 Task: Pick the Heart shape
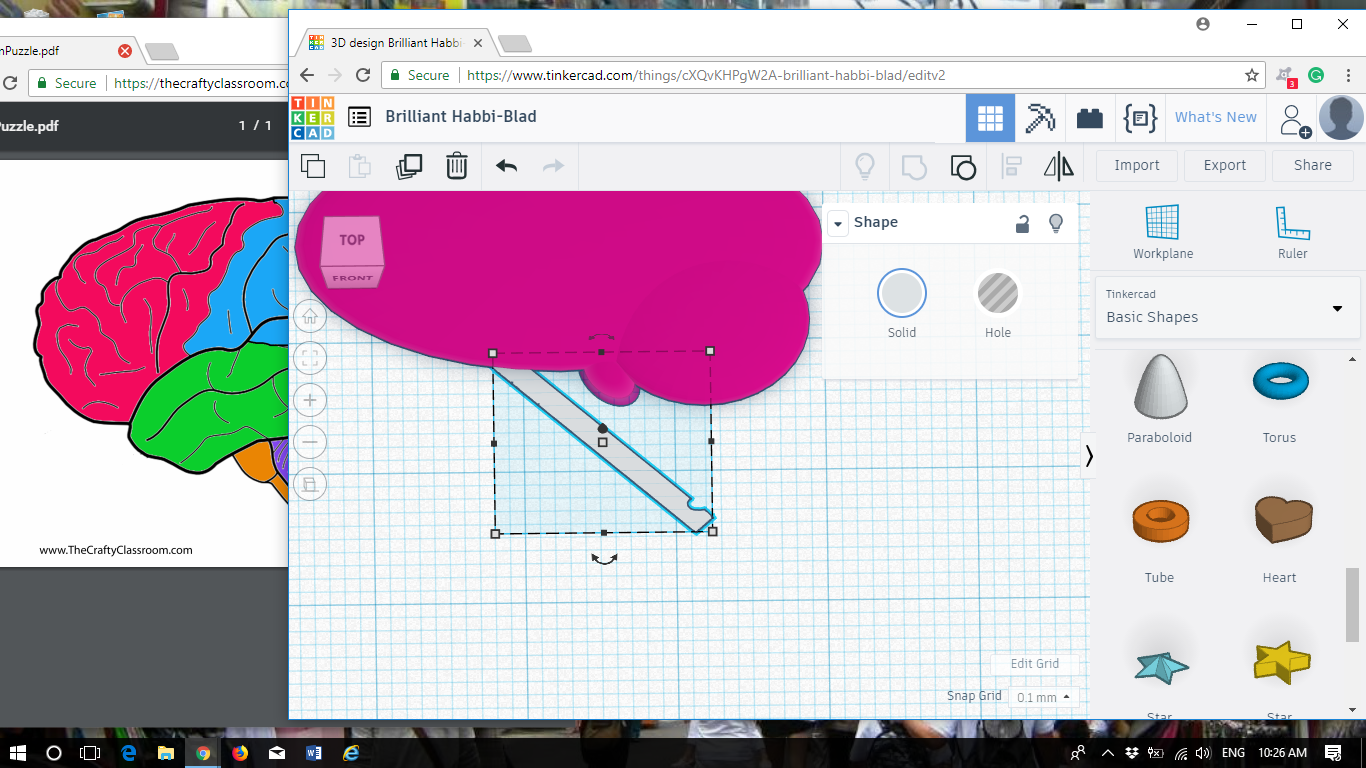coord(1283,520)
